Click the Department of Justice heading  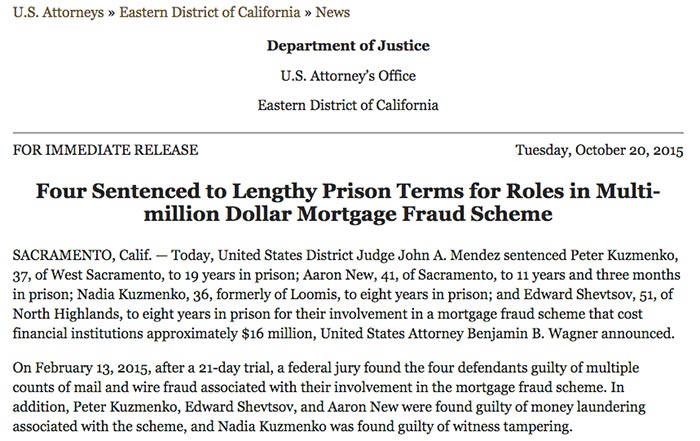click(348, 46)
